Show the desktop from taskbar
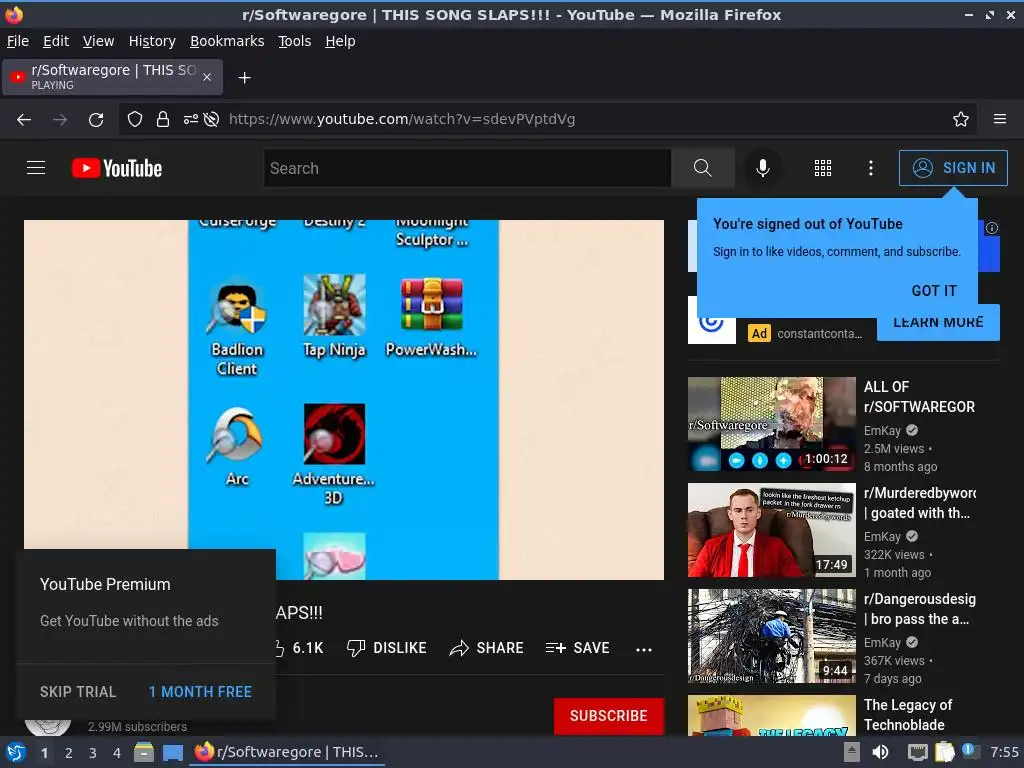The width and height of the screenshot is (1024, 768). (x=173, y=752)
